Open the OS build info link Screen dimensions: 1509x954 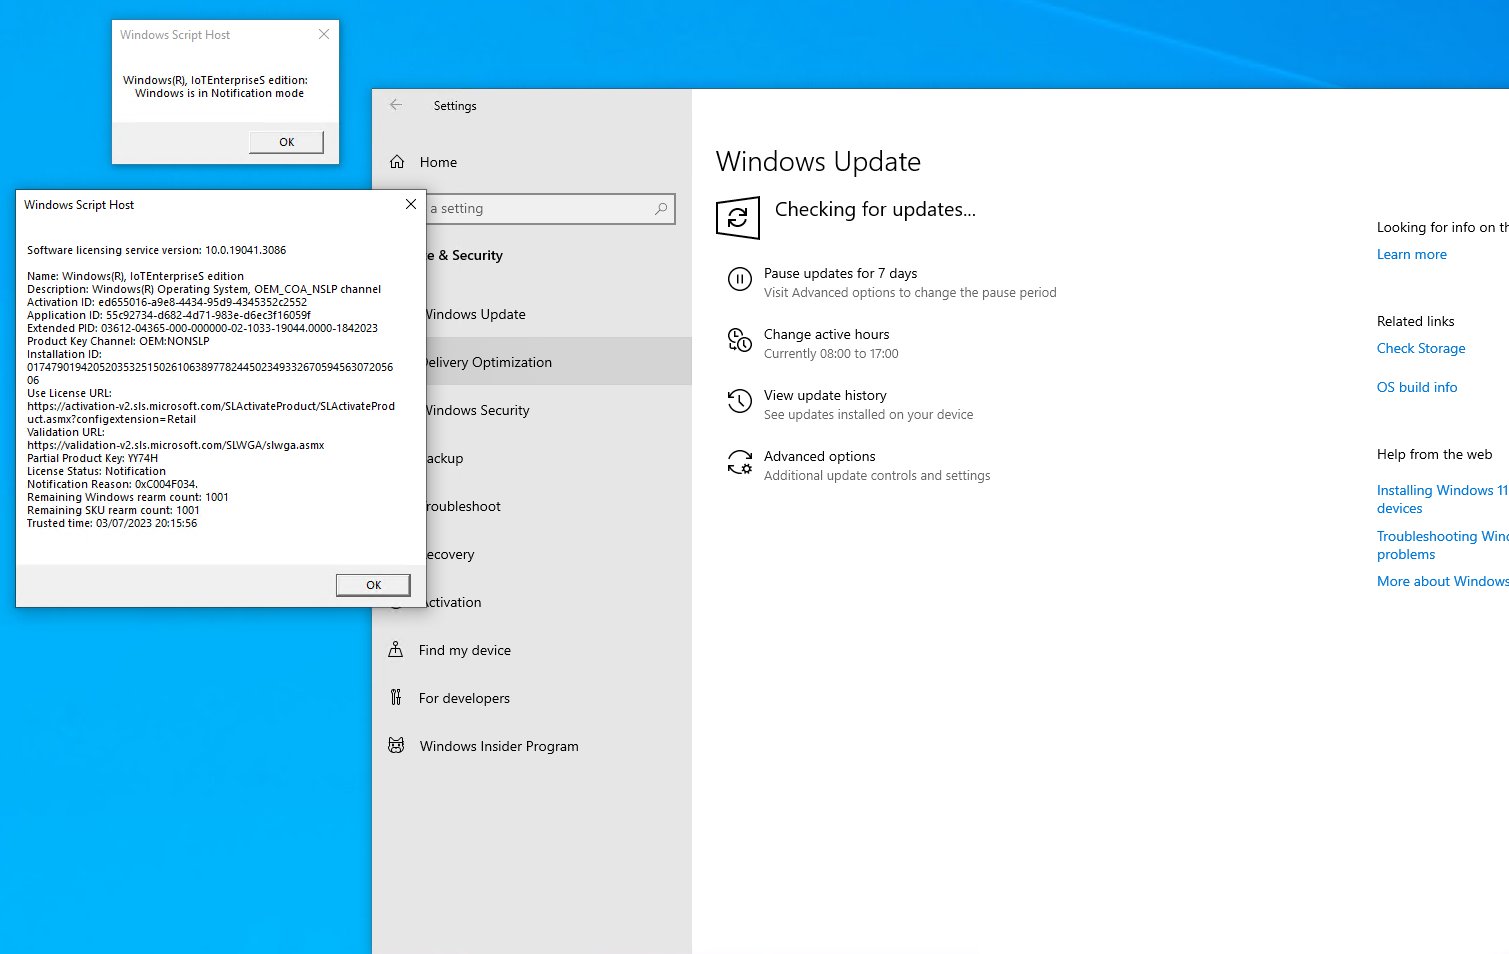(1417, 387)
